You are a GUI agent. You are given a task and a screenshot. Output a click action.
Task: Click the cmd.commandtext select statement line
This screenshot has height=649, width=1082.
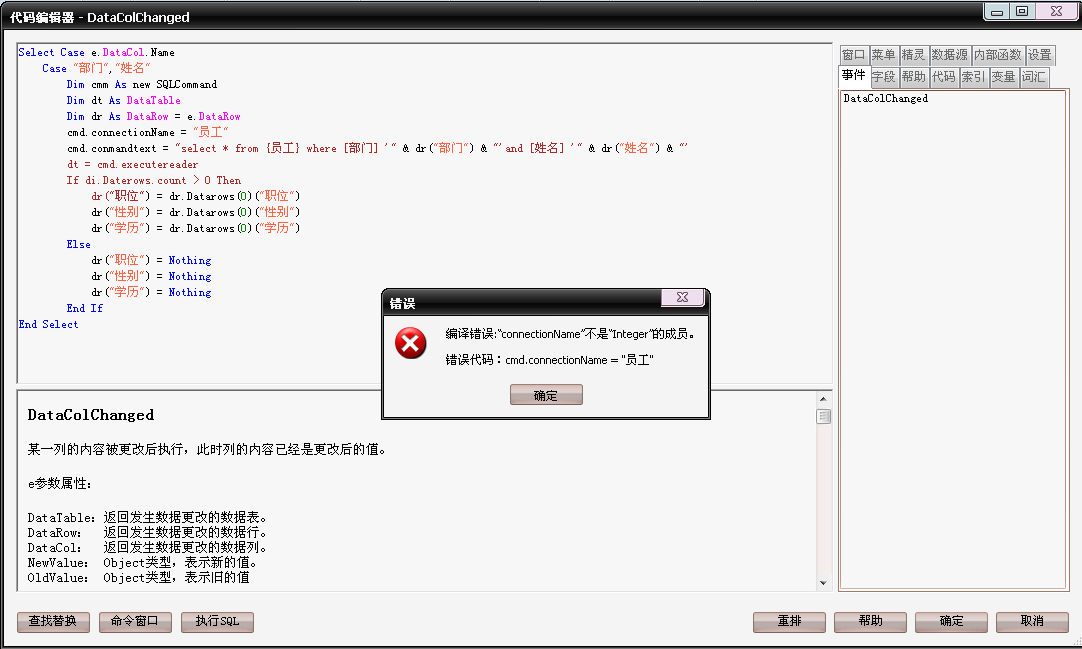point(377,148)
